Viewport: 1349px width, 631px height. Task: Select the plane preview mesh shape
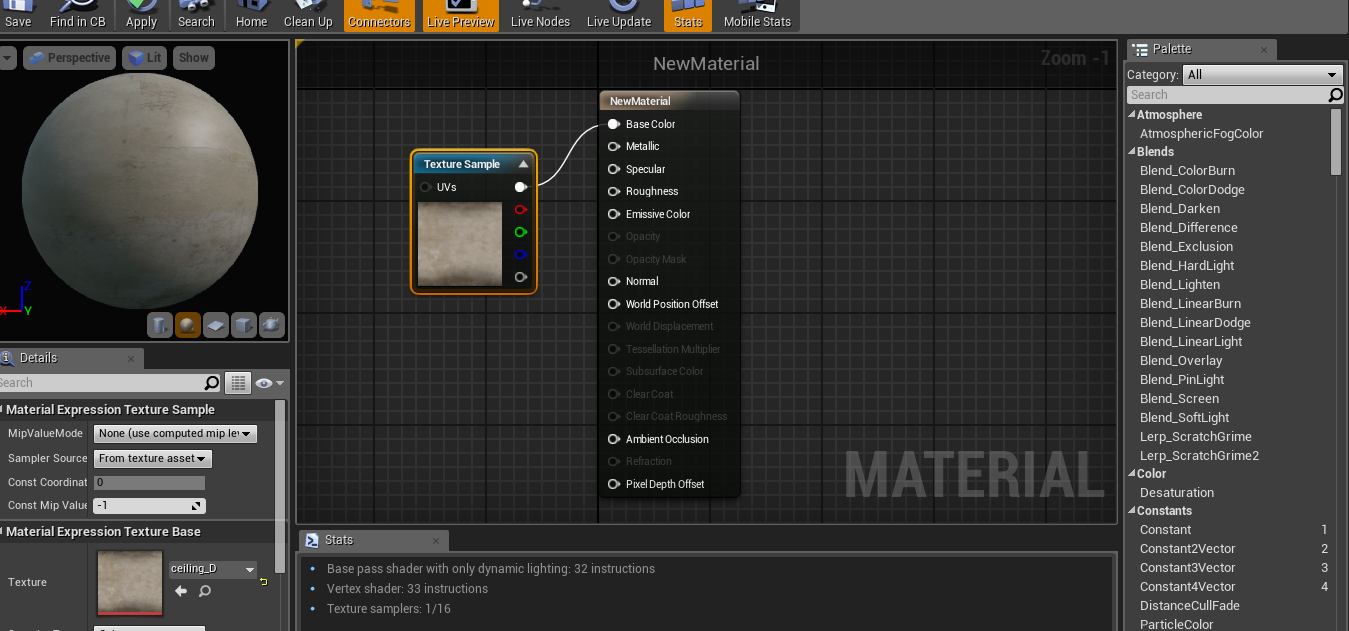216,325
